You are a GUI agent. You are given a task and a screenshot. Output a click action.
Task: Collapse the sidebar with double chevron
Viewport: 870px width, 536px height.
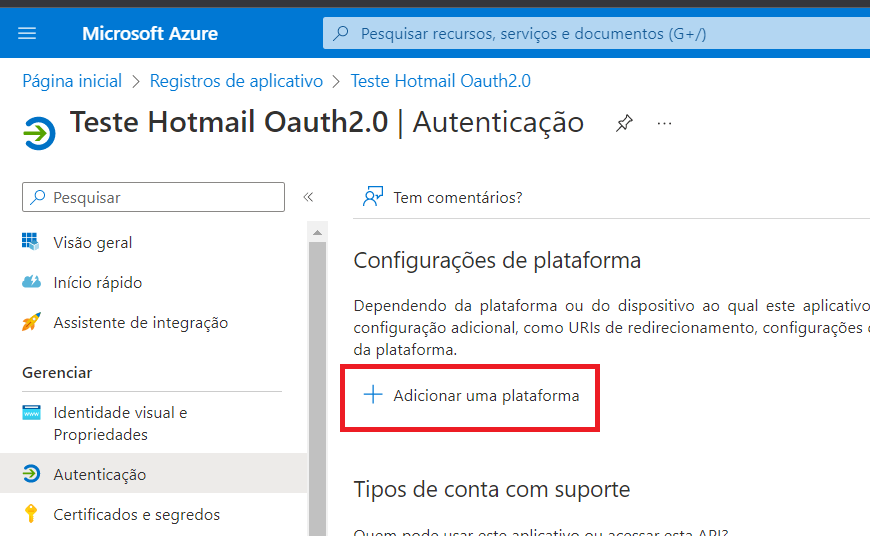point(309,198)
